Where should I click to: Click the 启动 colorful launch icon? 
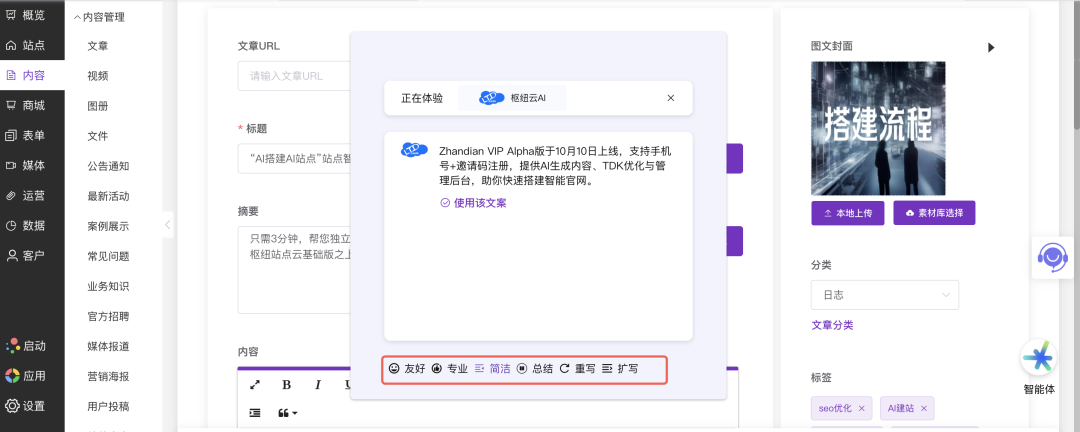pyautogui.click(x=12, y=346)
